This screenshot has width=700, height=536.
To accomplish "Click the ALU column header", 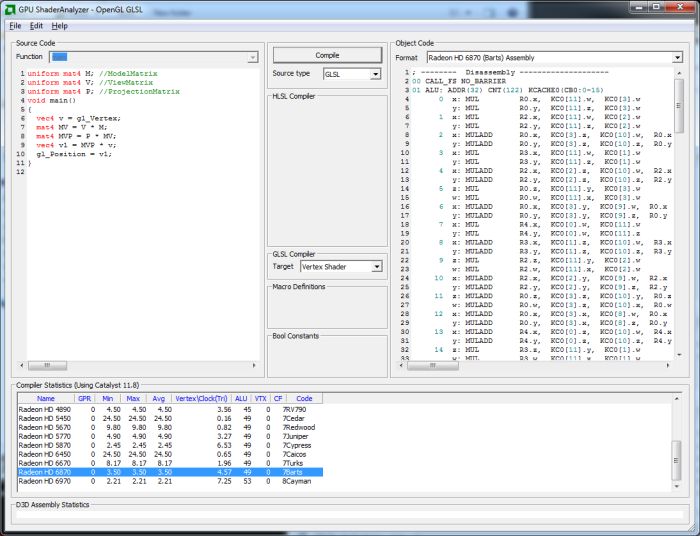I will 241,399.
